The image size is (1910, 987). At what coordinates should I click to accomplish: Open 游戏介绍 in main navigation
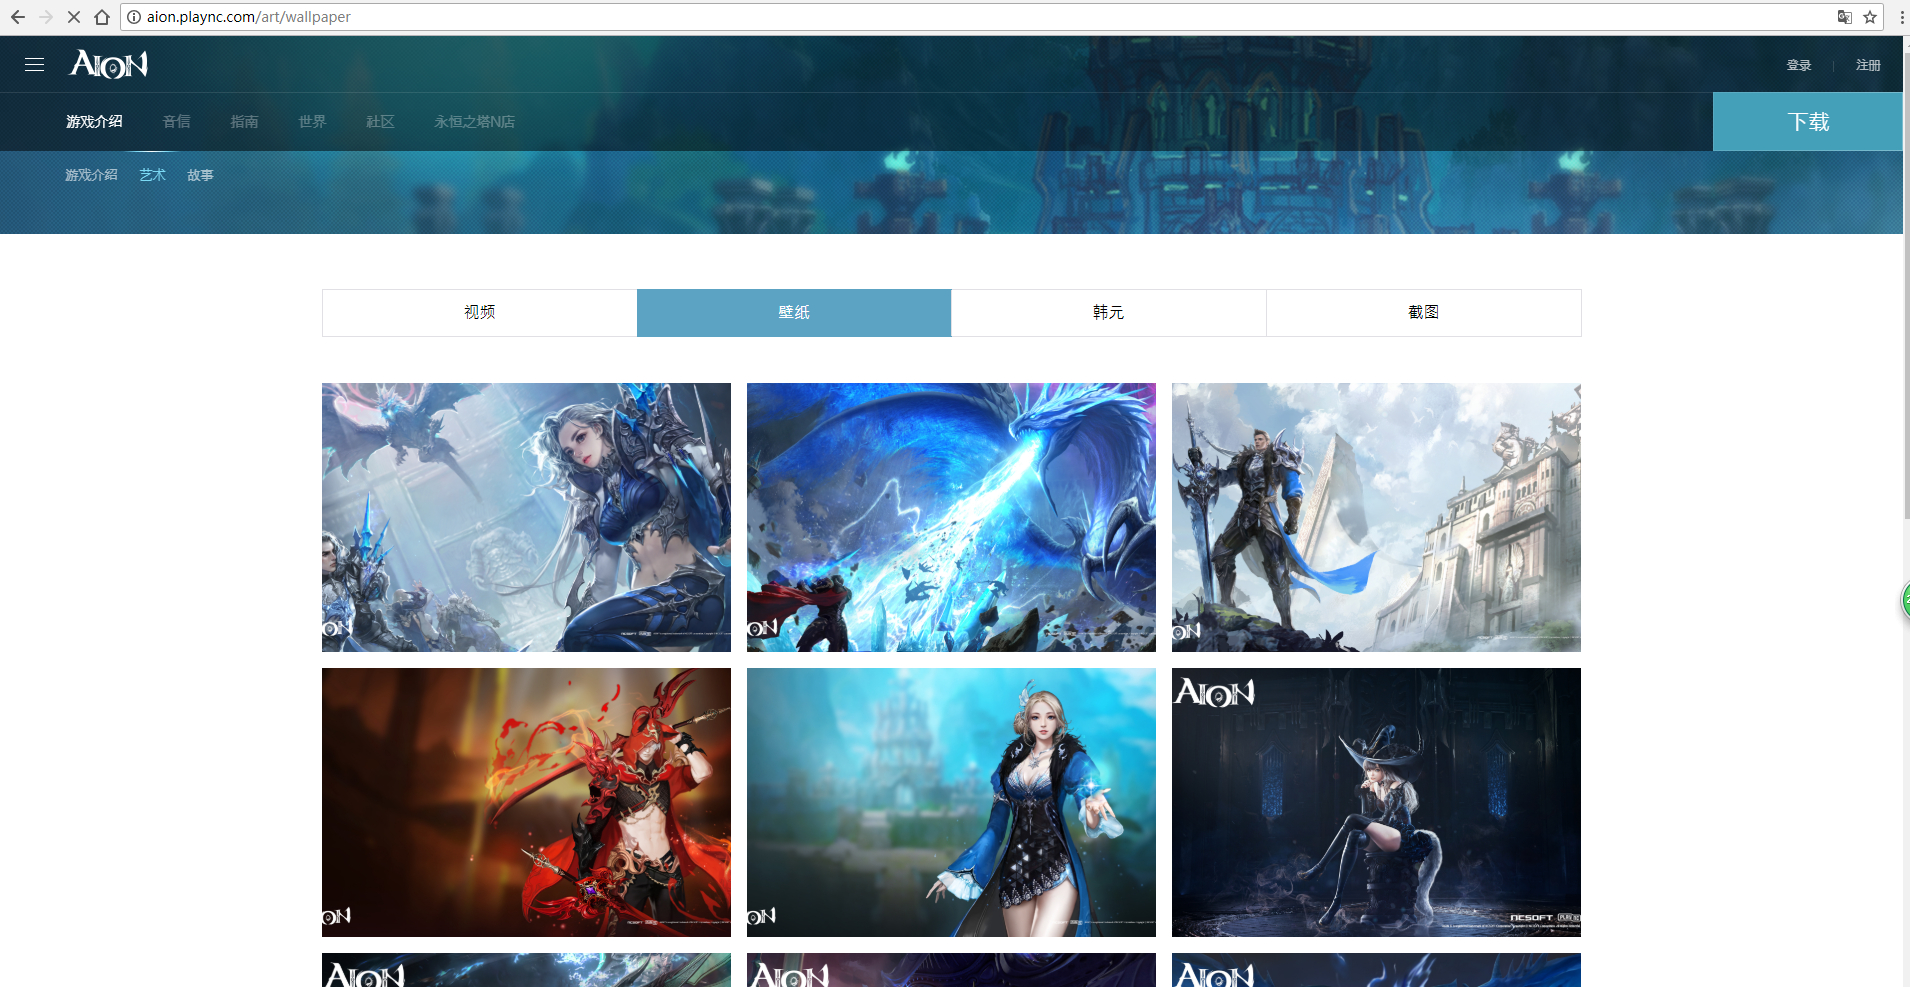[x=94, y=122]
